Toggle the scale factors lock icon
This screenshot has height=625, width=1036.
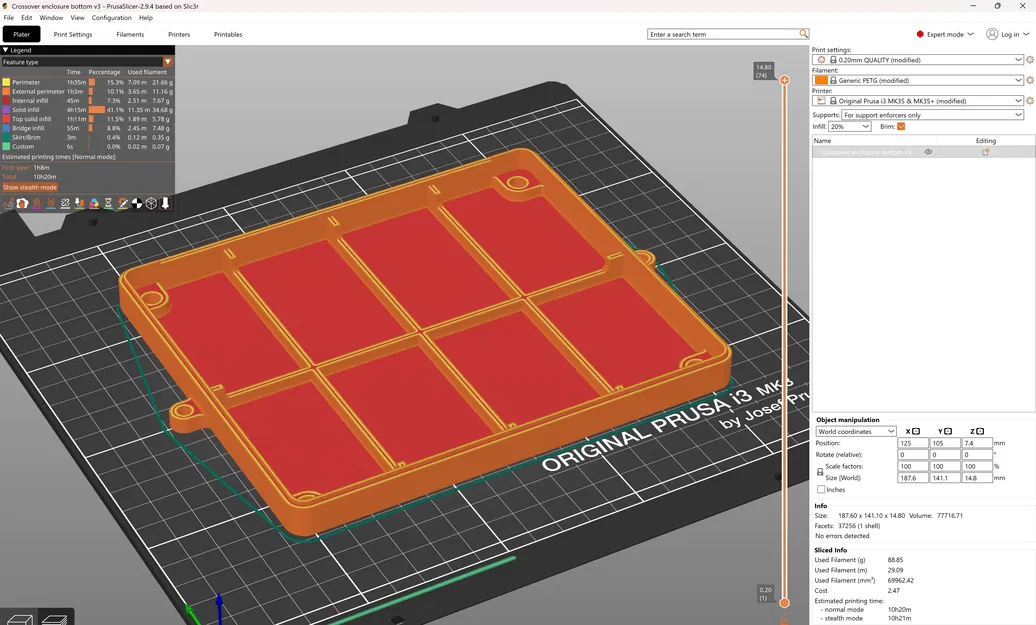pos(820,472)
